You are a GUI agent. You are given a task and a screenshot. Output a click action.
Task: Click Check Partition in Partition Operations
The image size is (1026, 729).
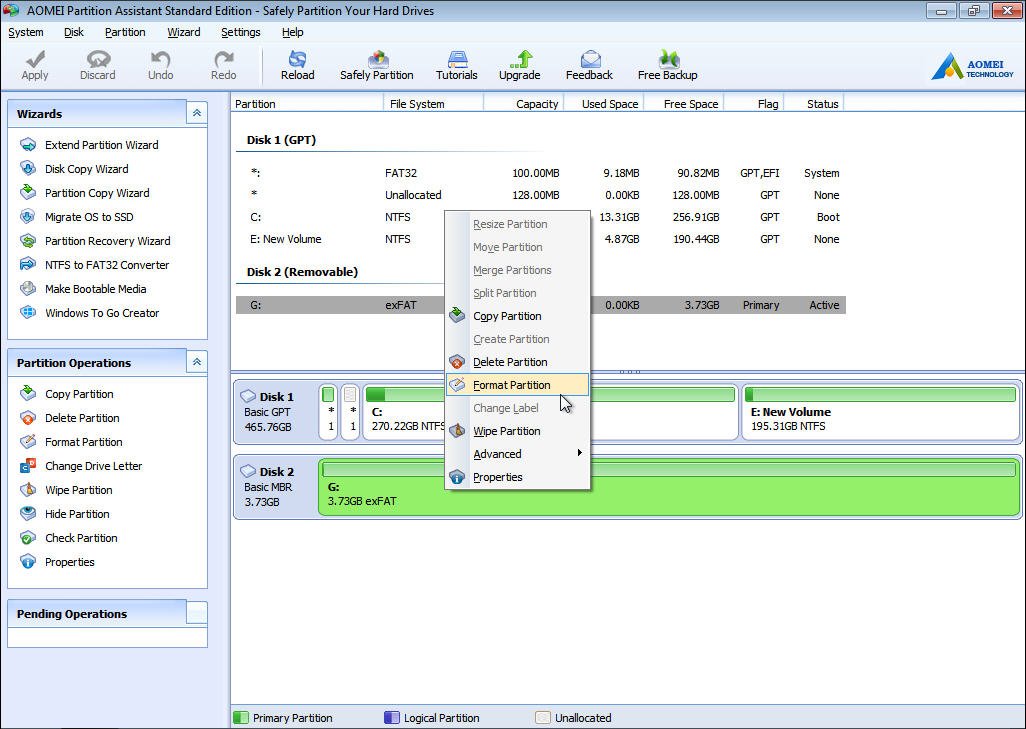[x=81, y=538]
